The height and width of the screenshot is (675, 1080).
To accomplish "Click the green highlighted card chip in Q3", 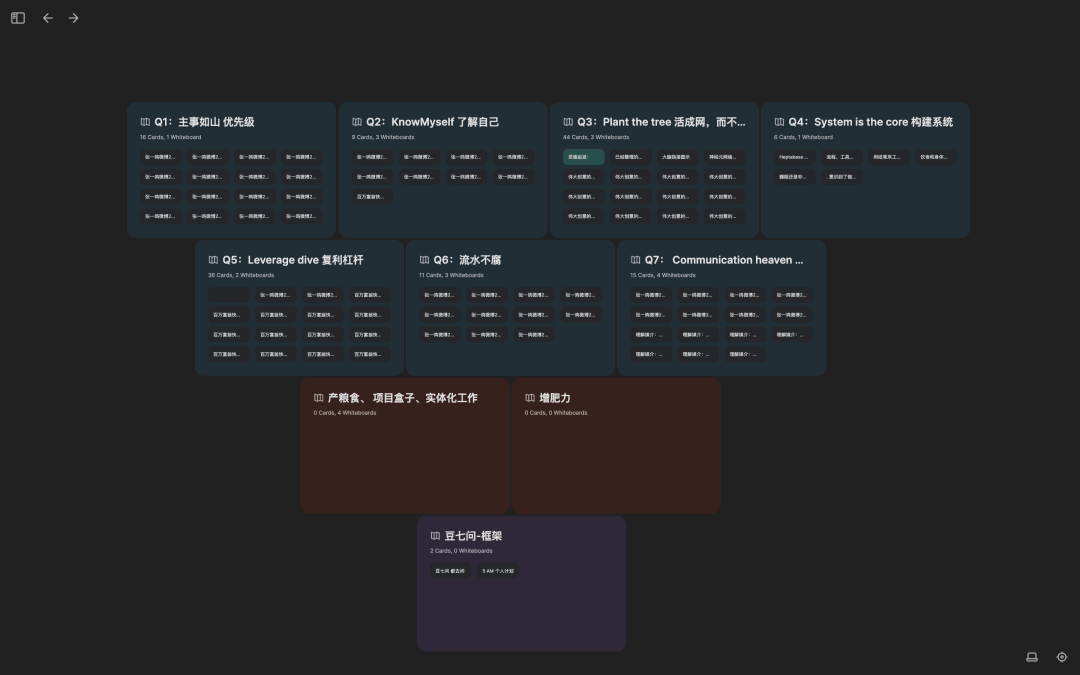I will [x=583, y=157].
